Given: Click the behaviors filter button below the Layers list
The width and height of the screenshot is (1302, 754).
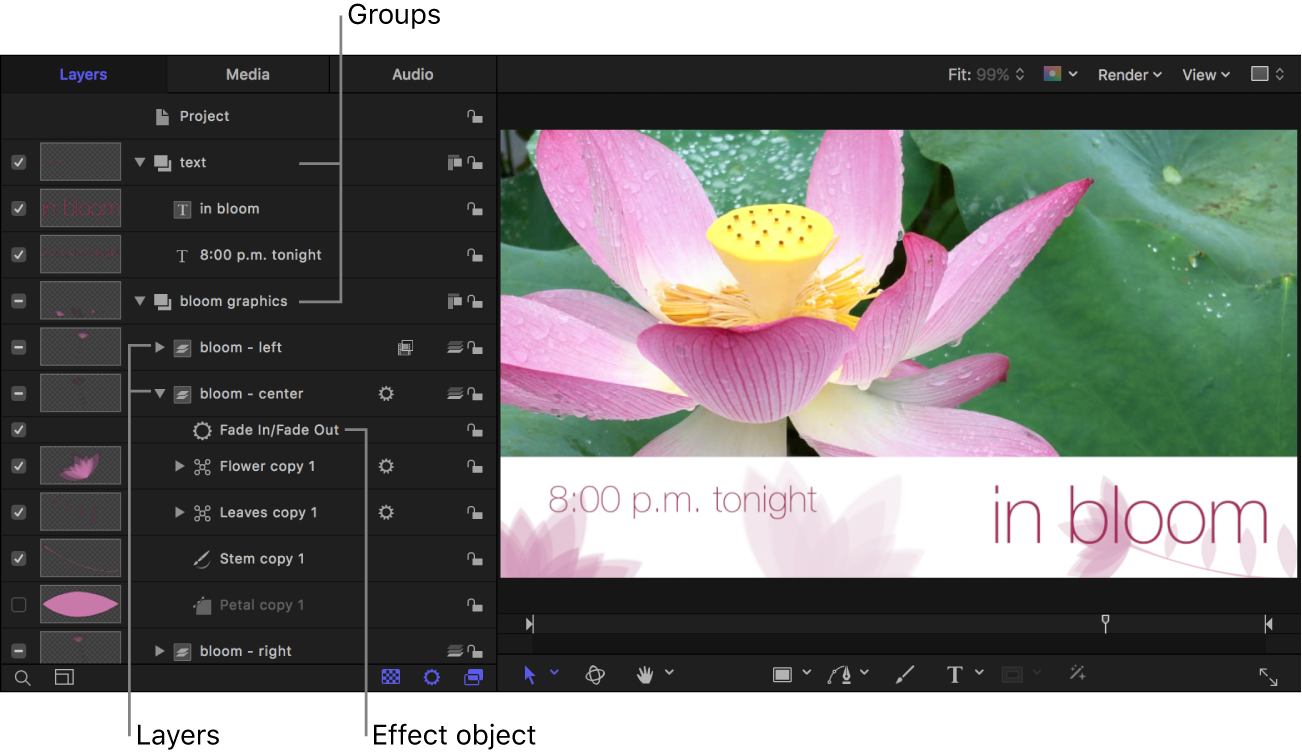Looking at the screenshot, I should [432, 677].
